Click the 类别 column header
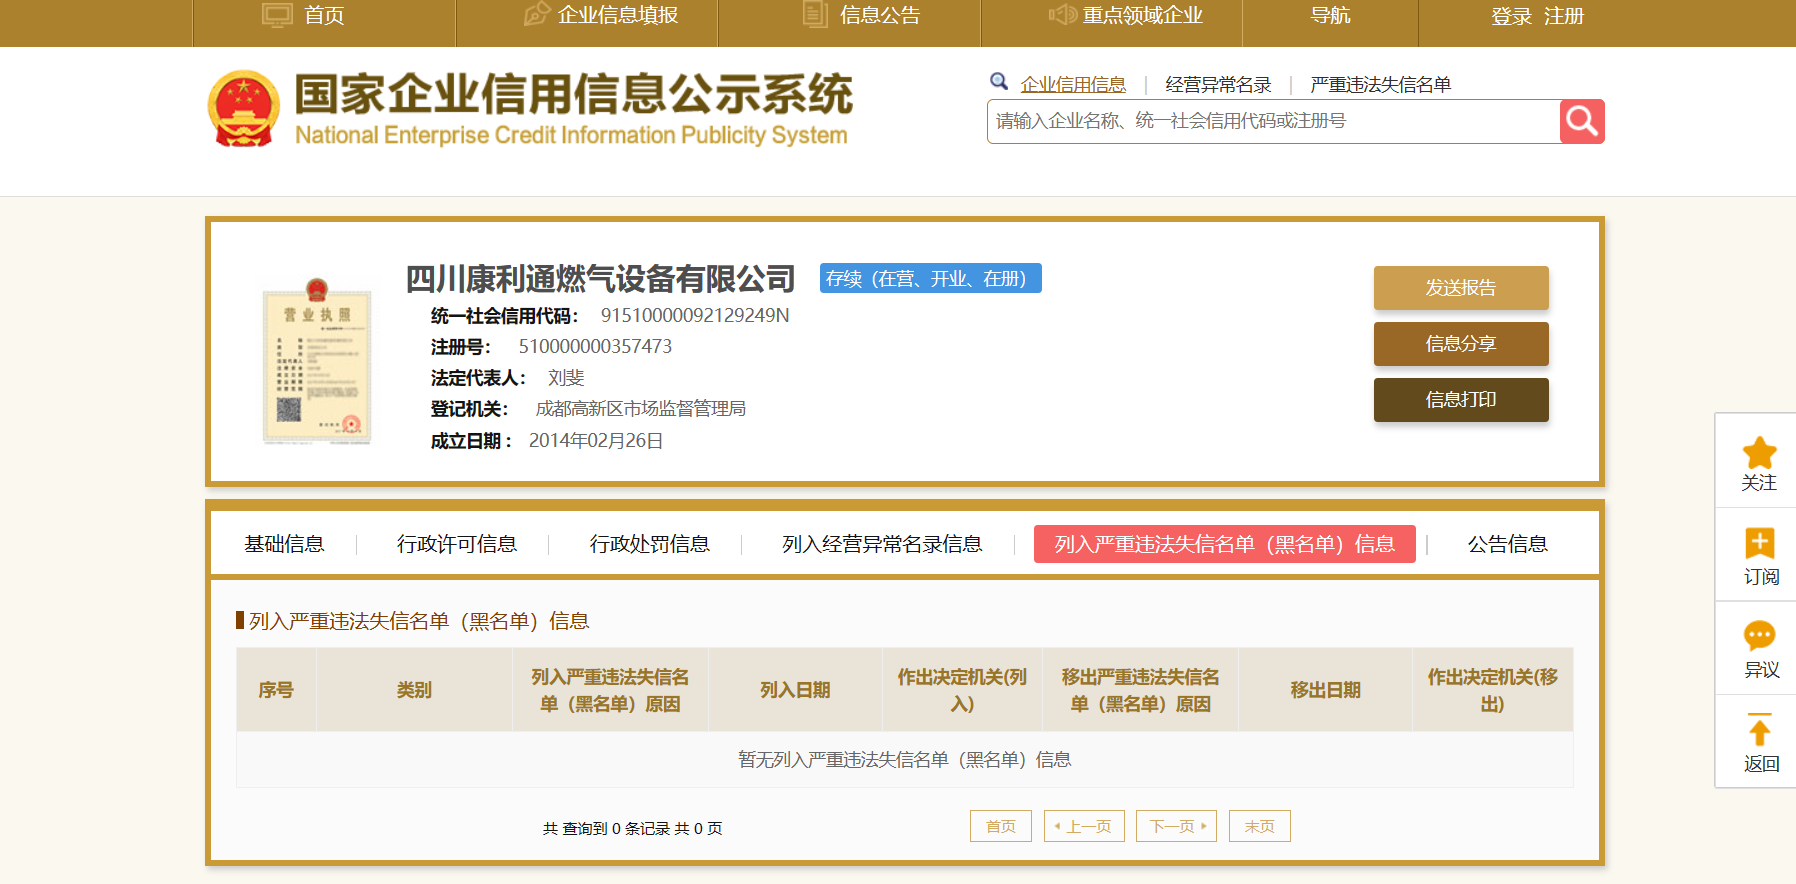1796x884 pixels. pos(414,690)
